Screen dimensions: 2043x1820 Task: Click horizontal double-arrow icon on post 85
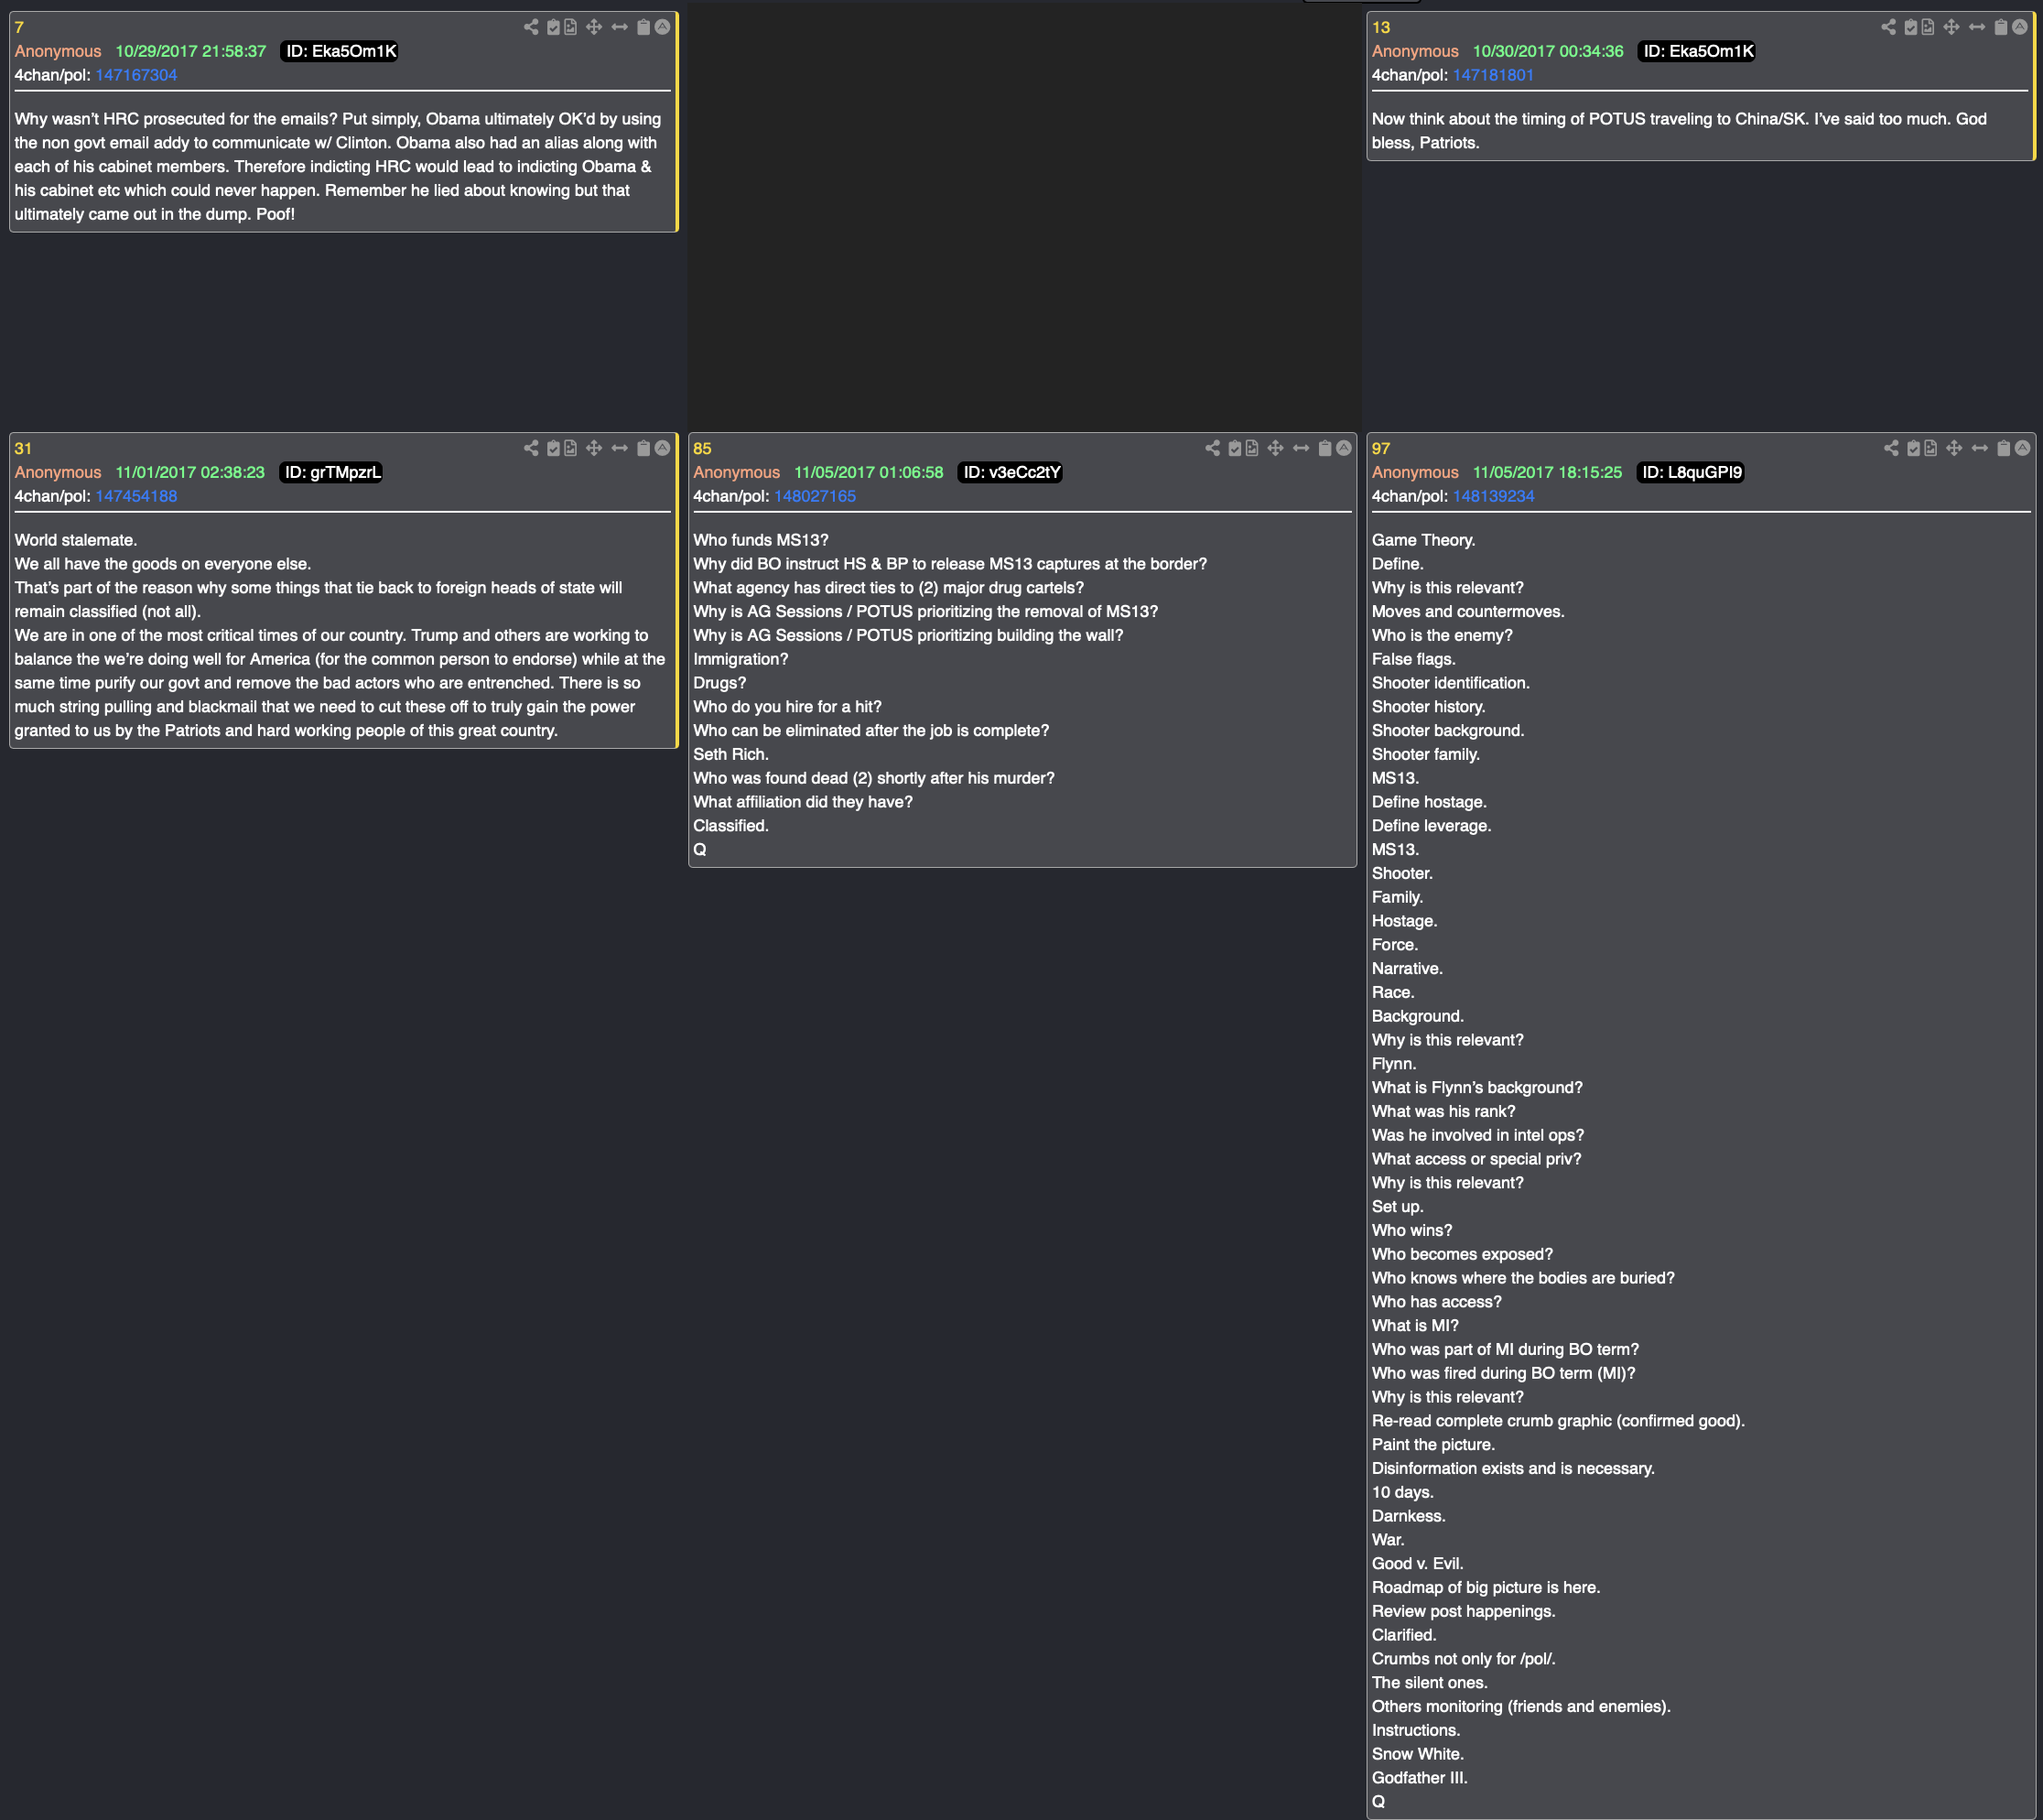pos(1301,448)
